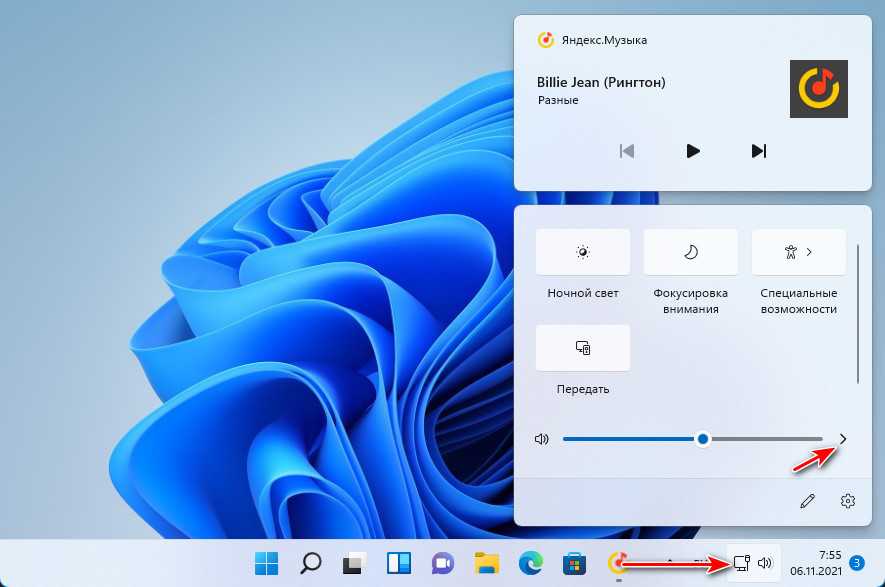
Task: Edit quick settings with pencil icon
Action: click(807, 500)
